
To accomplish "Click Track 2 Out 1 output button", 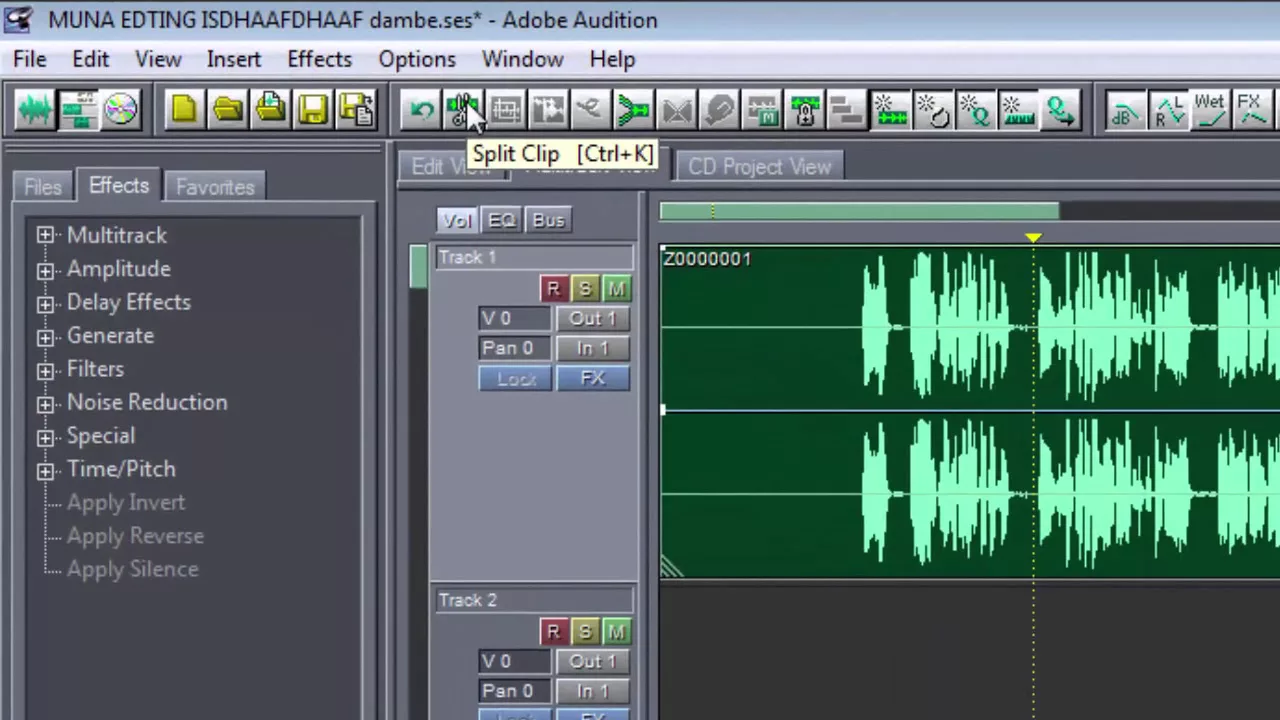I will tap(593, 662).
